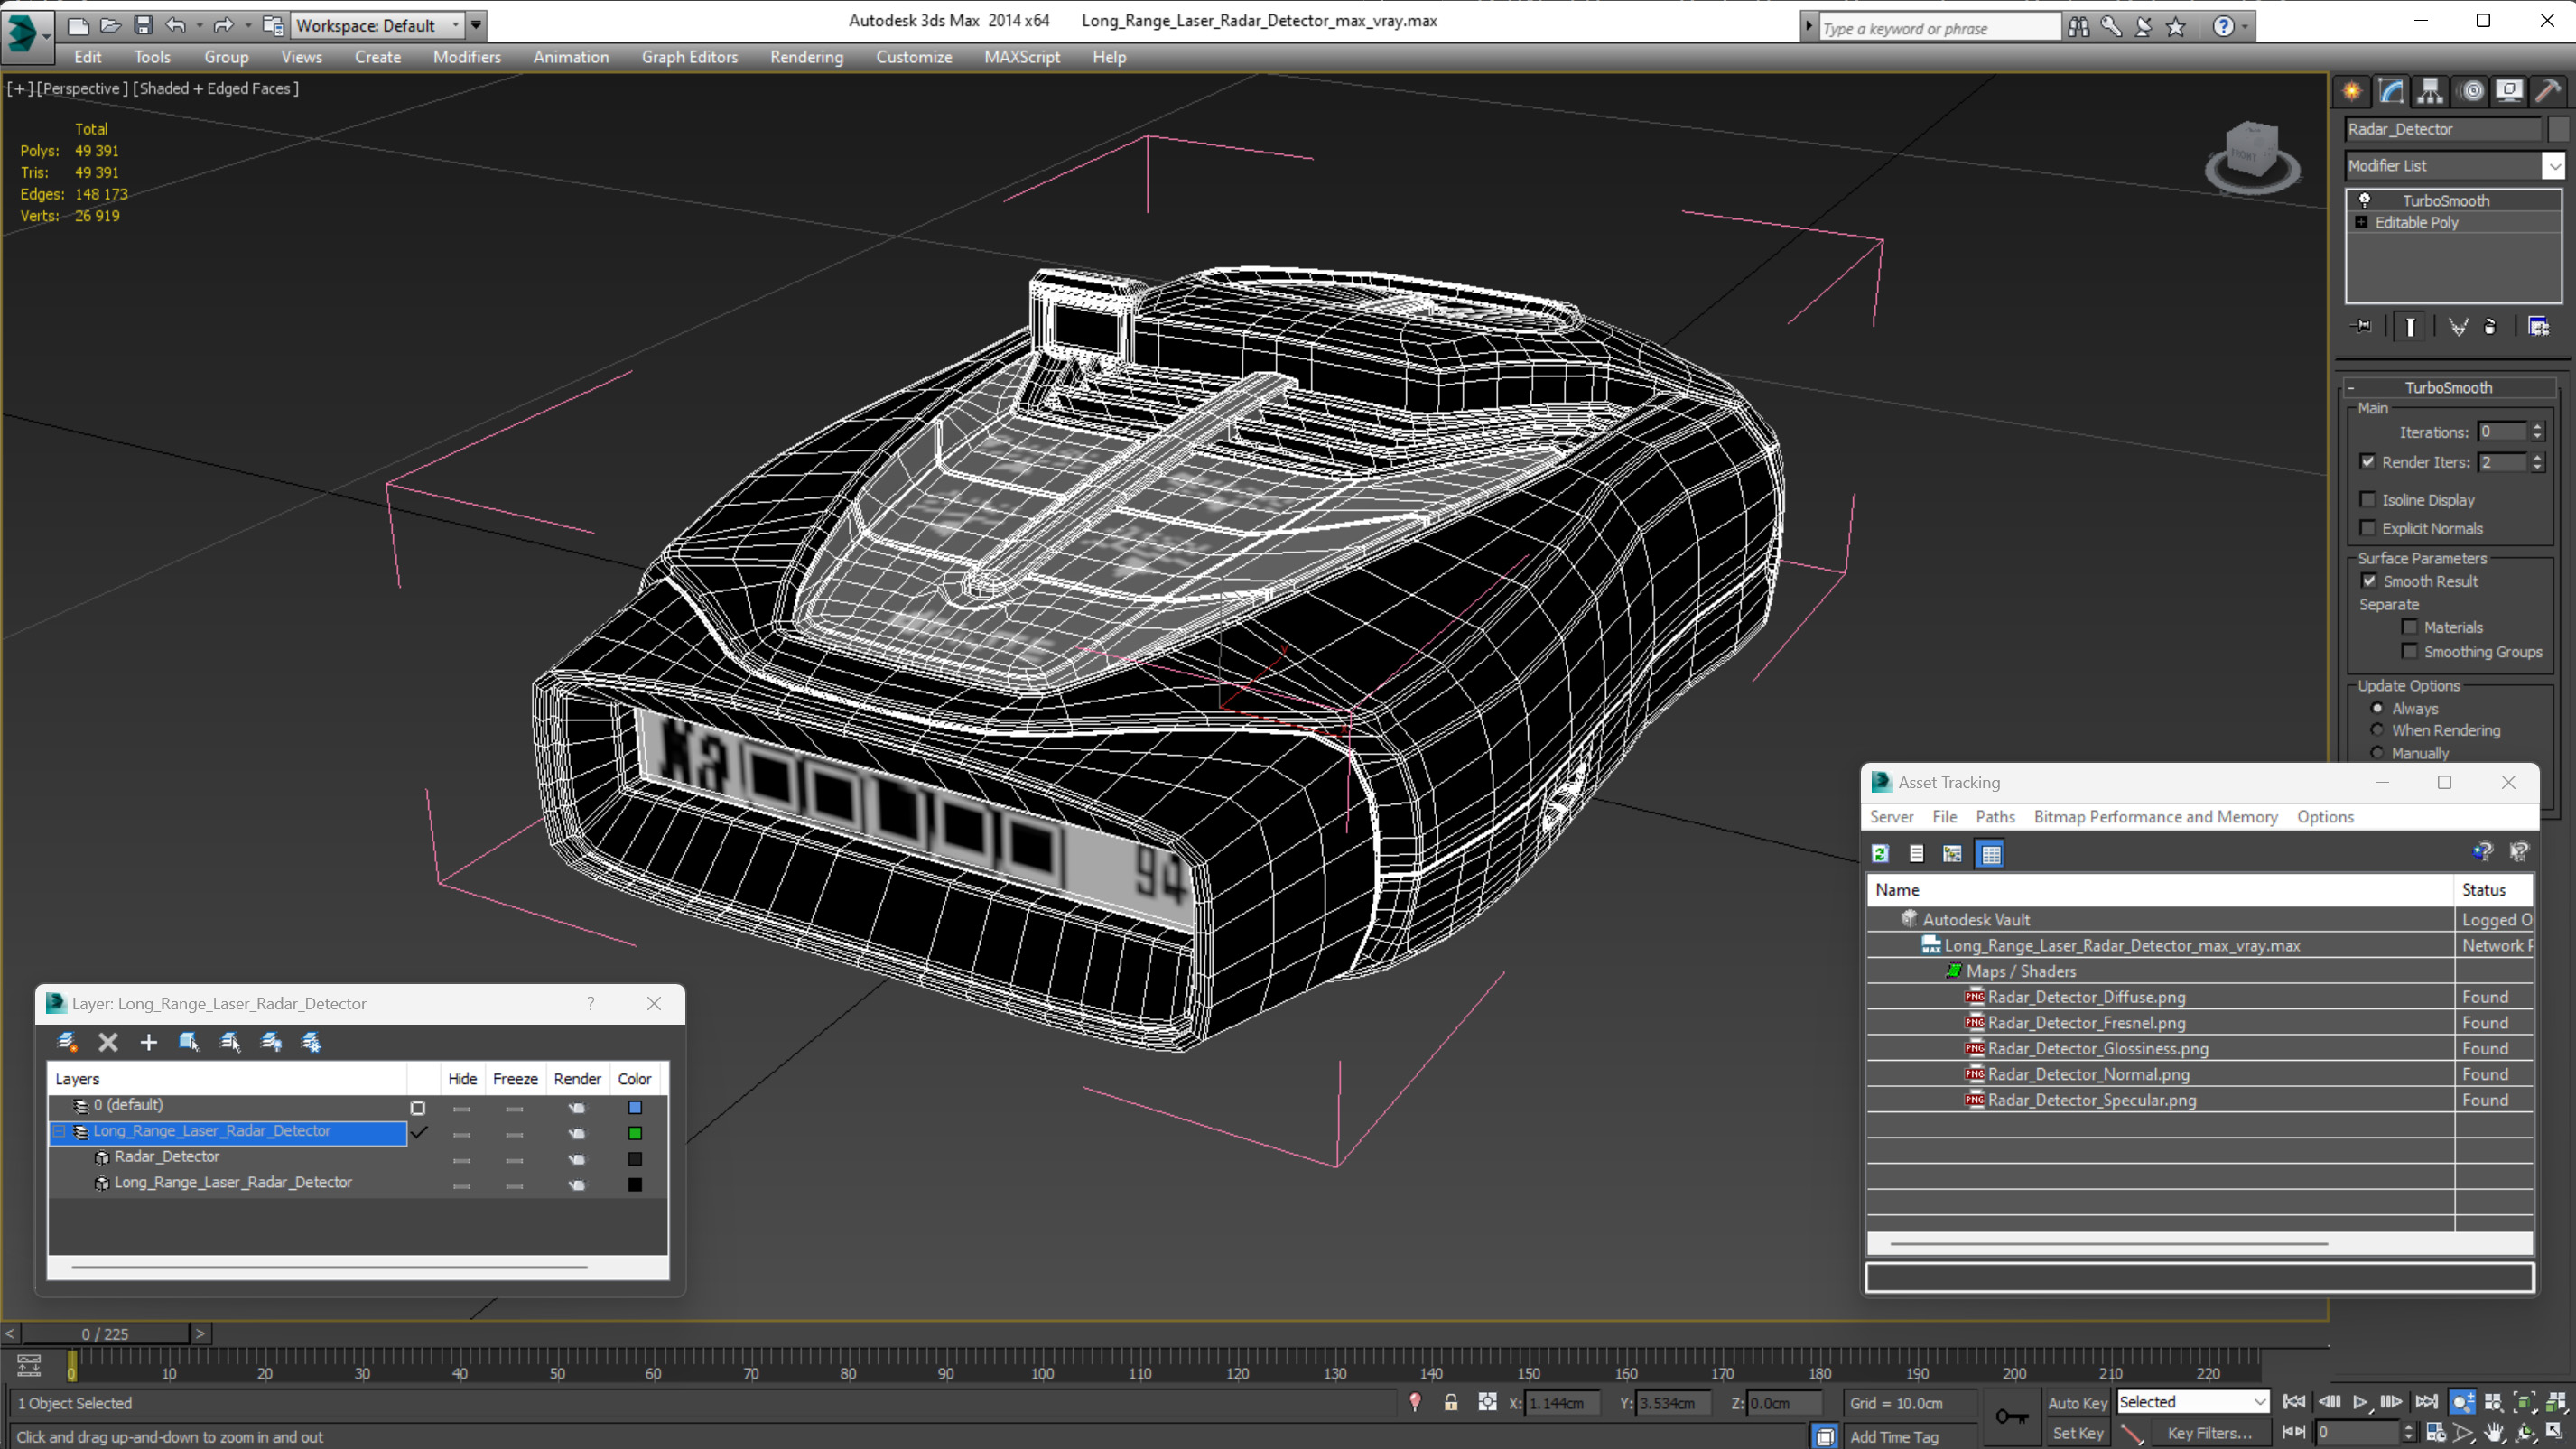Open the Modify panel tab
Image resolution: width=2576 pixels, height=1449 pixels.
pyautogui.click(x=2391, y=92)
